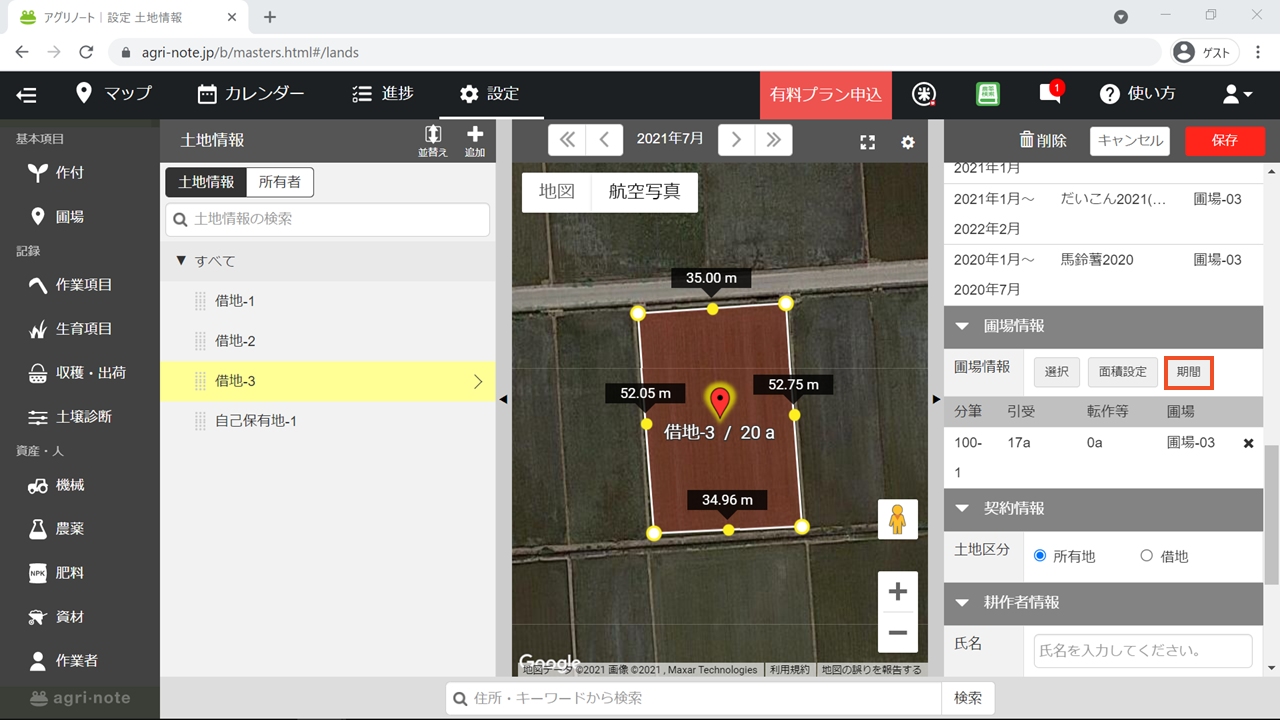Click the 期間 button
Image resolution: width=1280 pixels, height=720 pixels.
1189,372
